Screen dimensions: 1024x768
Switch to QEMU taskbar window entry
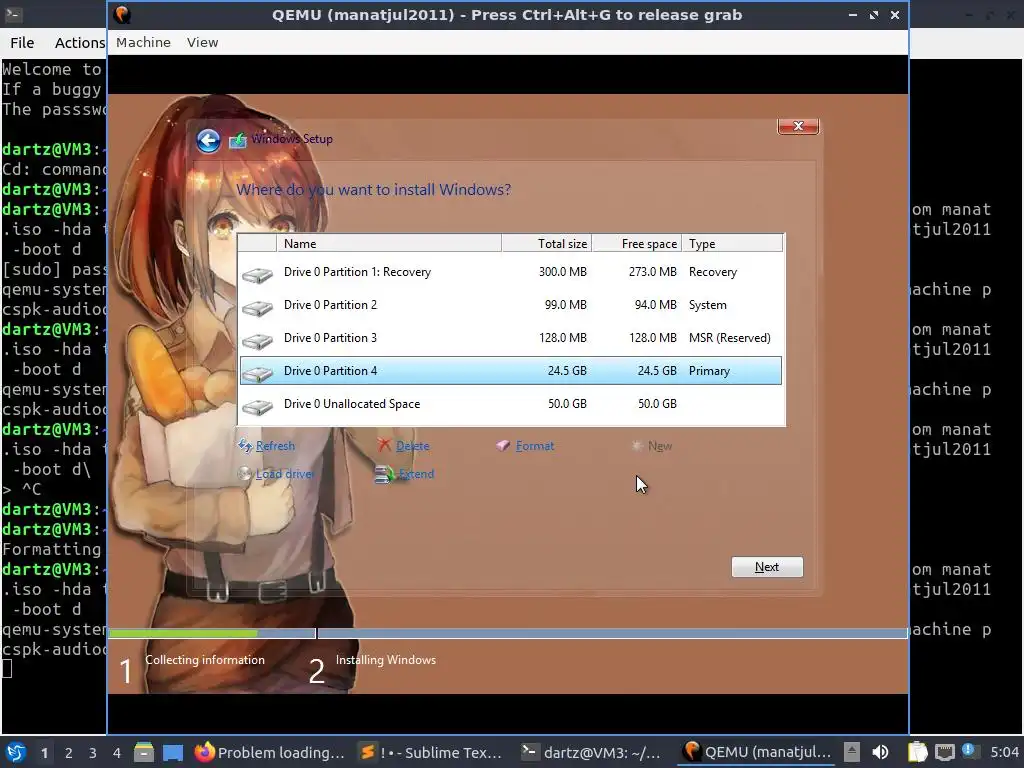click(x=756, y=752)
